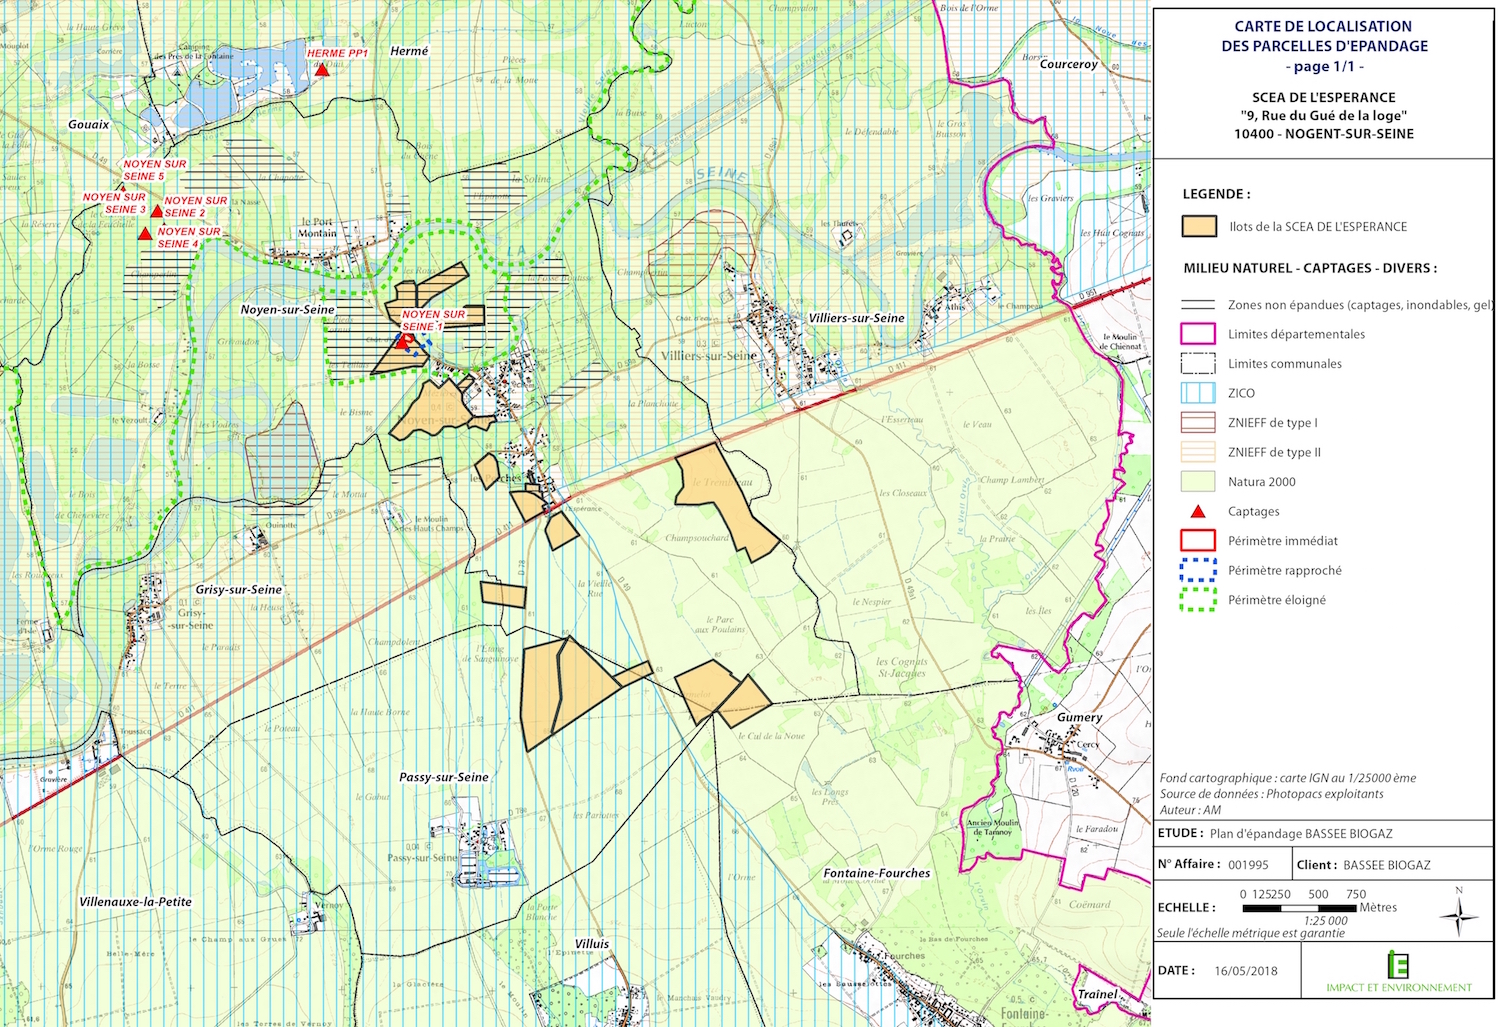Image resolution: width=1500 pixels, height=1027 pixels.
Task: Click the ZNIEFF de type I legend swatch
Action: pyautogui.click(x=1198, y=422)
